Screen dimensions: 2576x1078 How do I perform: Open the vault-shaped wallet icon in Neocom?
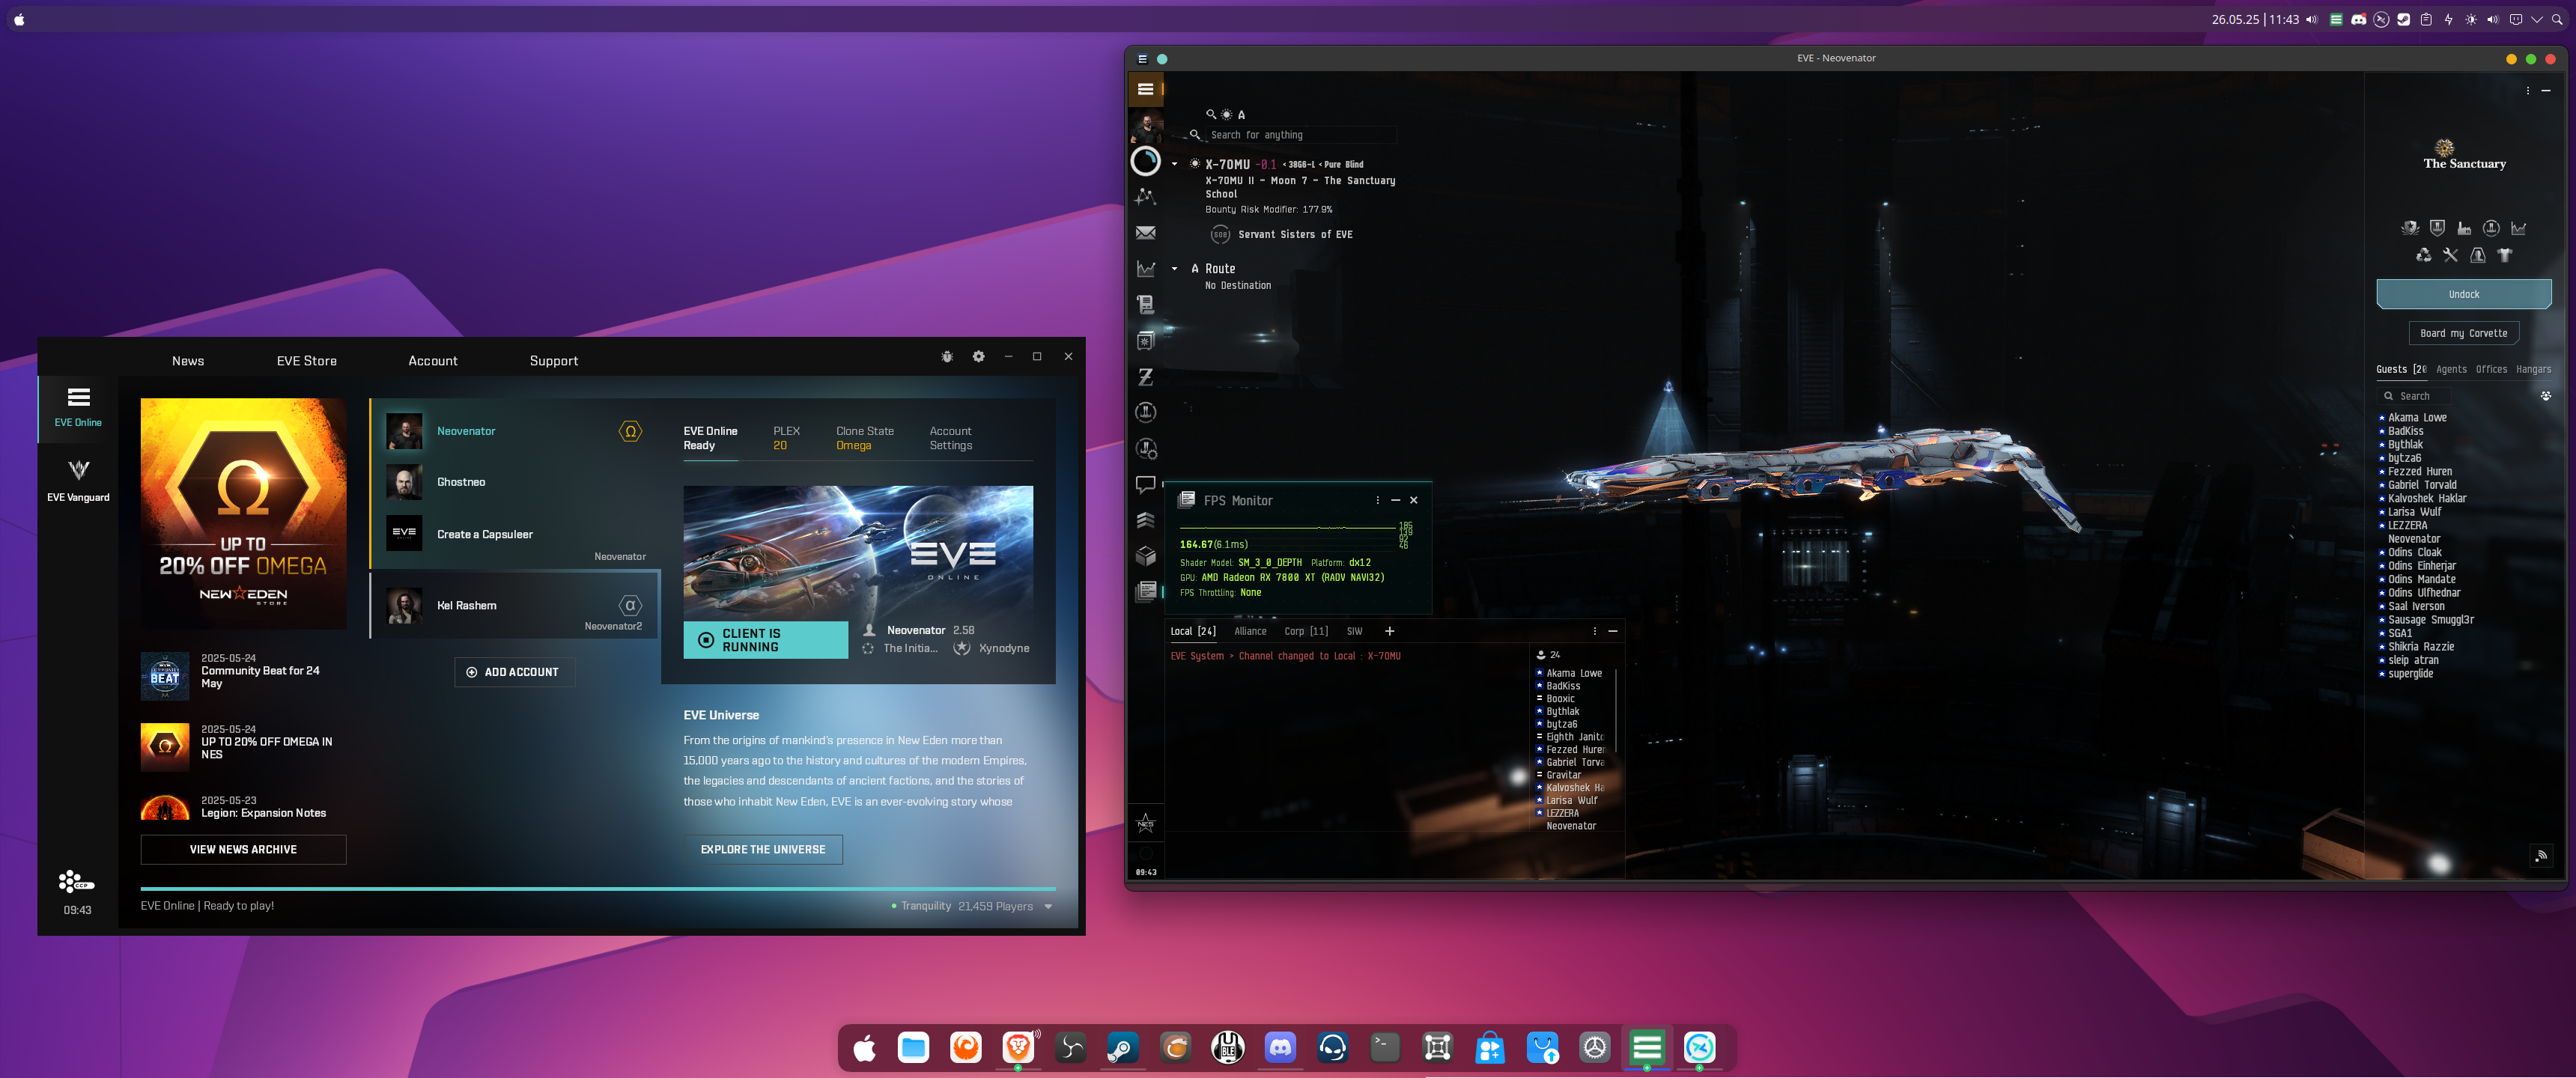(1146, 340)
